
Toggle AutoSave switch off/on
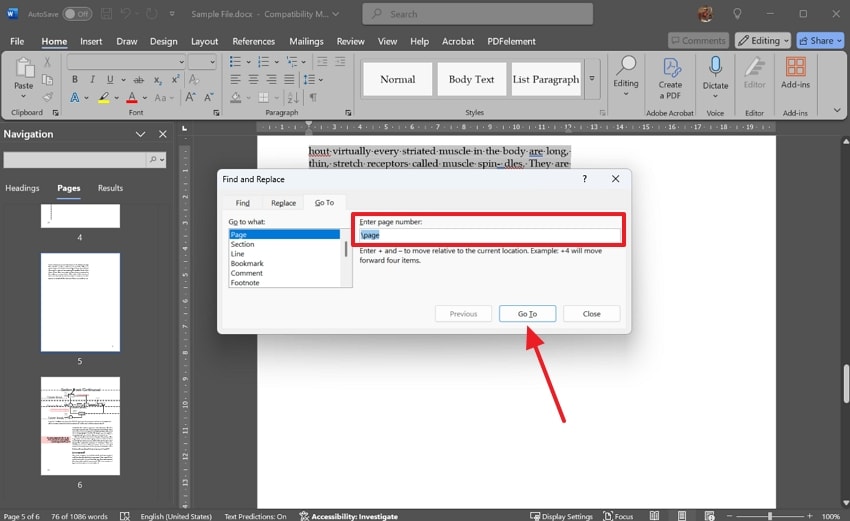point(77,14)
